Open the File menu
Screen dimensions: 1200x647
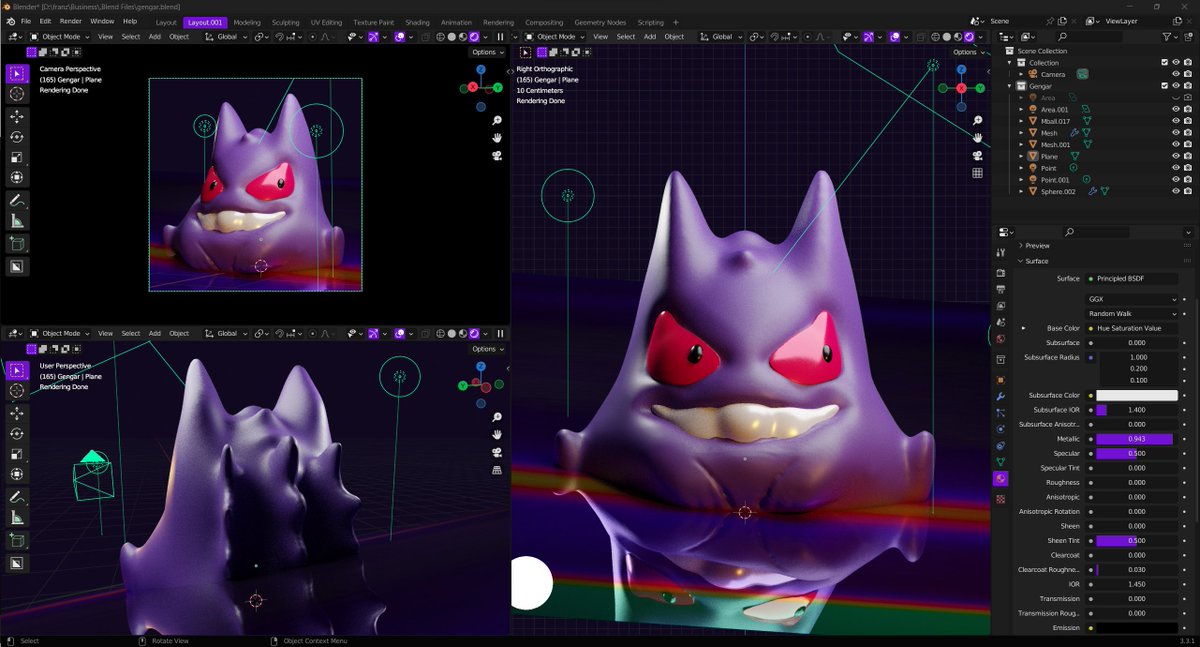(x=26, y=21)
